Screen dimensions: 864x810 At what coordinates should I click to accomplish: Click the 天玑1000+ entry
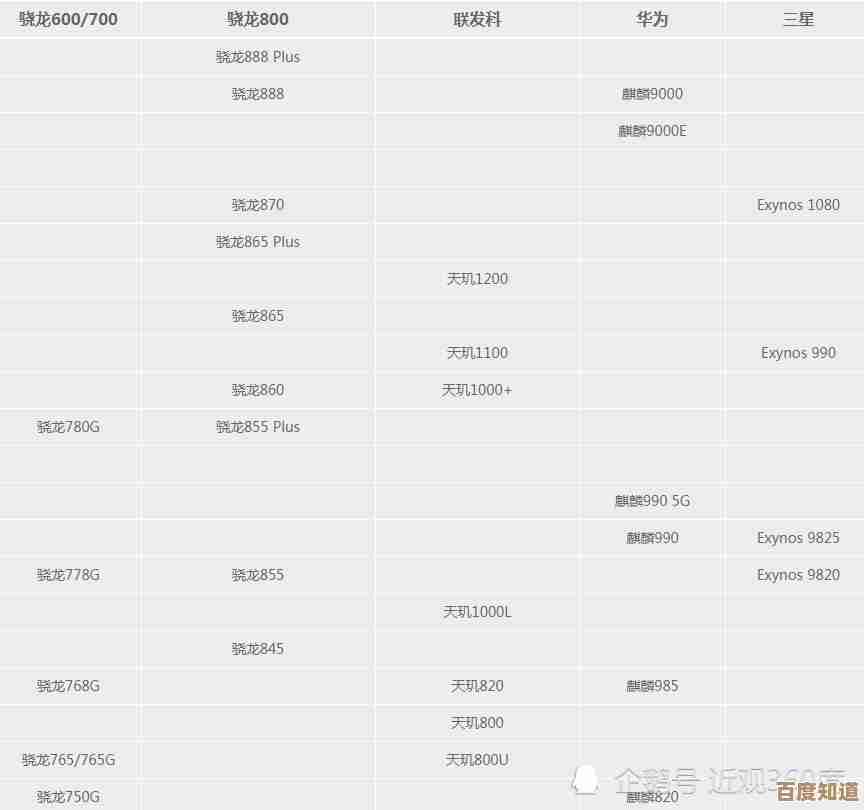coord(477,390)
